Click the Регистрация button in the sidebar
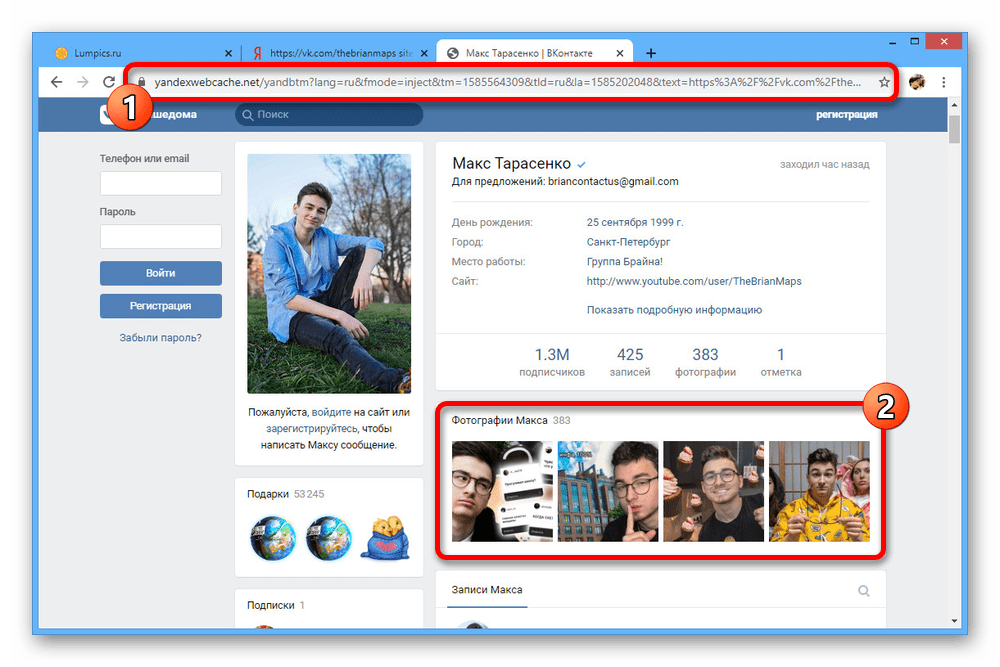Screen dimensions: 1000x667 pos(161,306)
